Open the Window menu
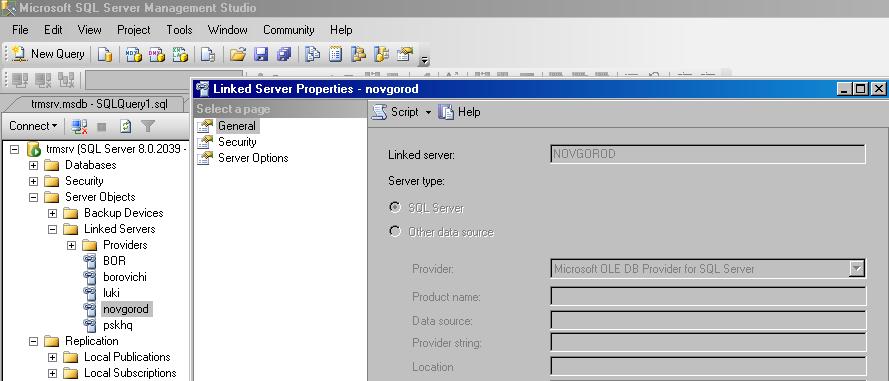The height and width of the screenshot is (381, 889). coord(227,30)
